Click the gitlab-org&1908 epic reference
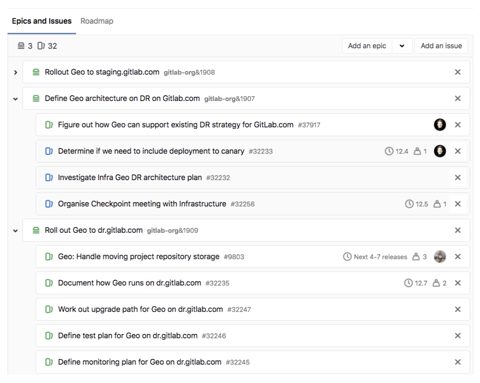 pyautogui.click(x=189, y=72)
